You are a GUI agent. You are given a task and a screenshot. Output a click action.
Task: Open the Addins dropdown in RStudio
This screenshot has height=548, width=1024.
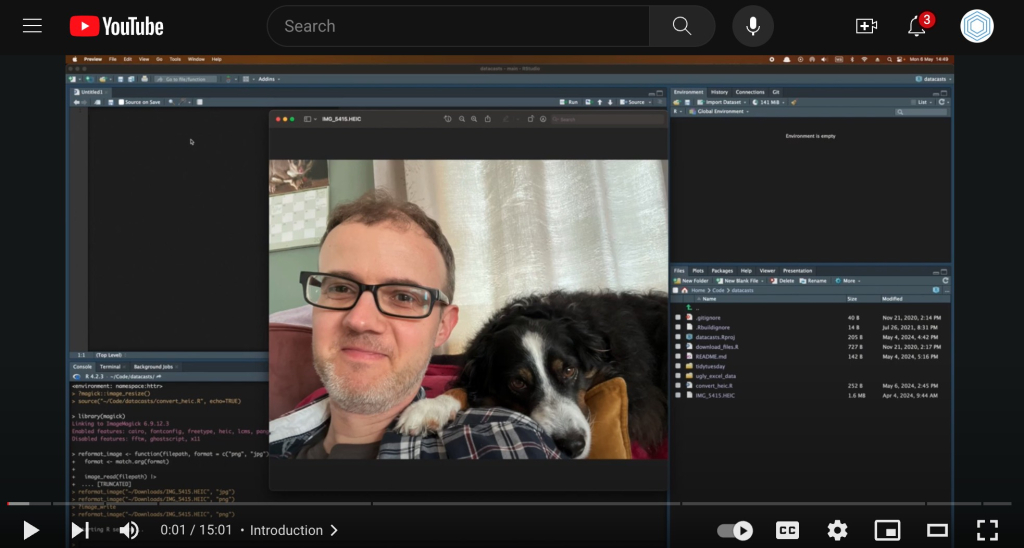pyautogui.click(x=269, y=79)
